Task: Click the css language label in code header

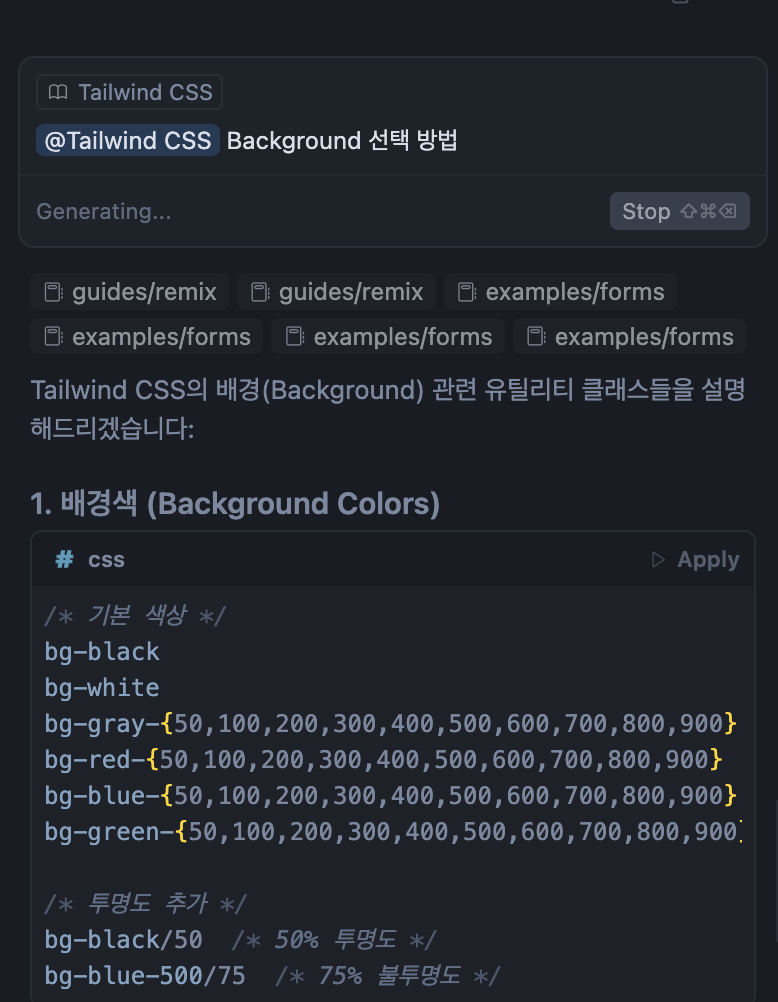Action: pos(106,560)
